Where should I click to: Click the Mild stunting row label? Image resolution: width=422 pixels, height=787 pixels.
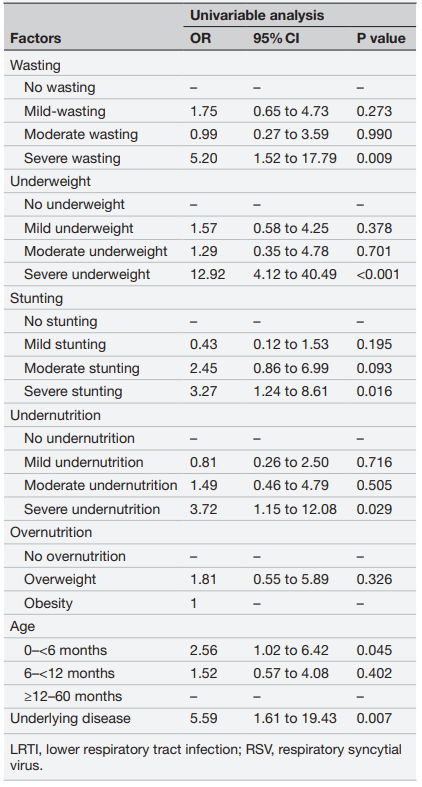[65, 345]
